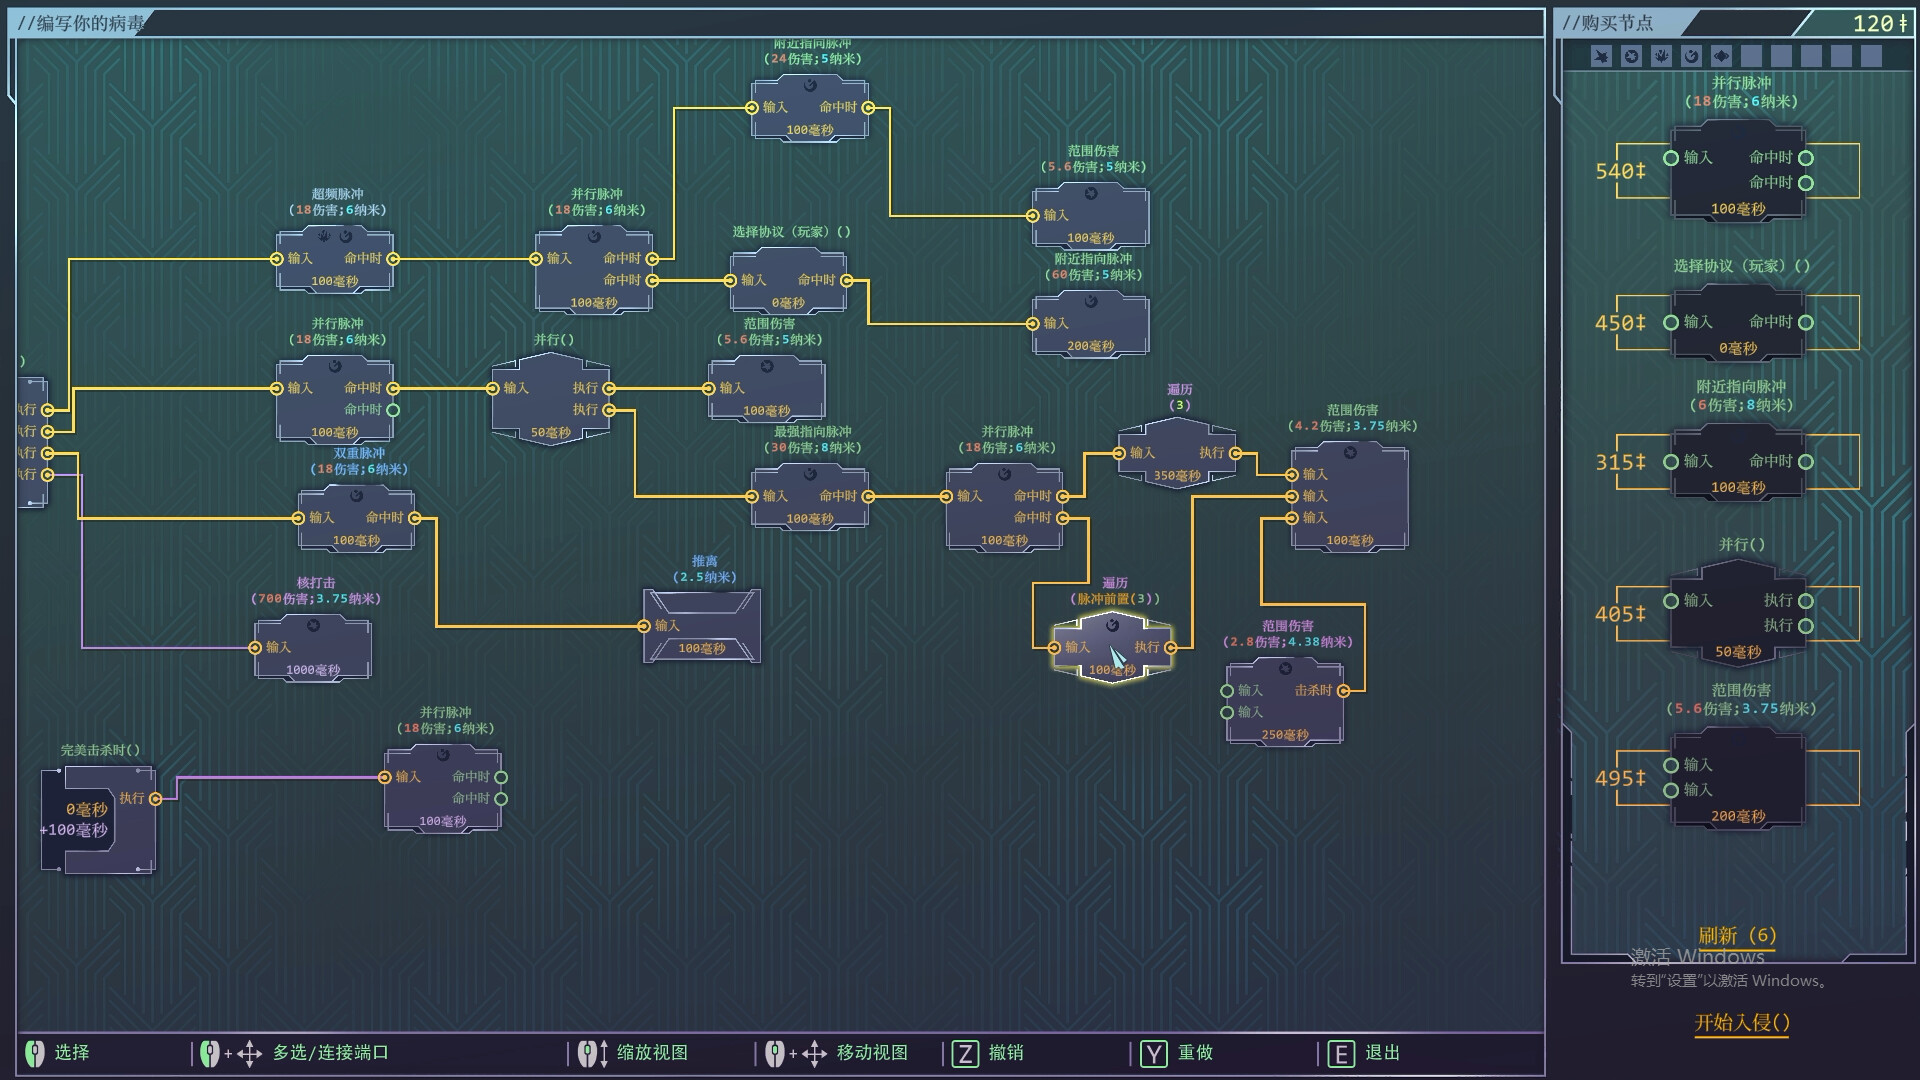Select the leaf filter icon in purchase panel
This screenshot has height=1080, width=1920.
[x=1660, y=57]
